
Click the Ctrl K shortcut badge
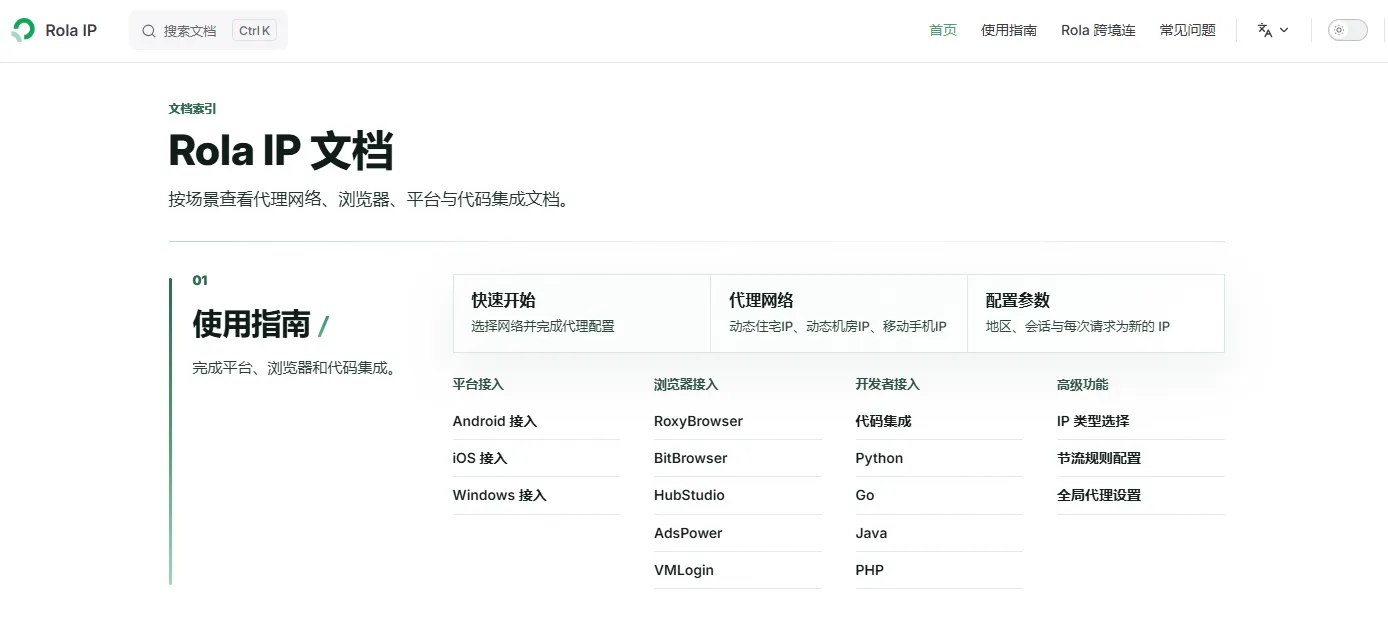click(x=254, y=31)
